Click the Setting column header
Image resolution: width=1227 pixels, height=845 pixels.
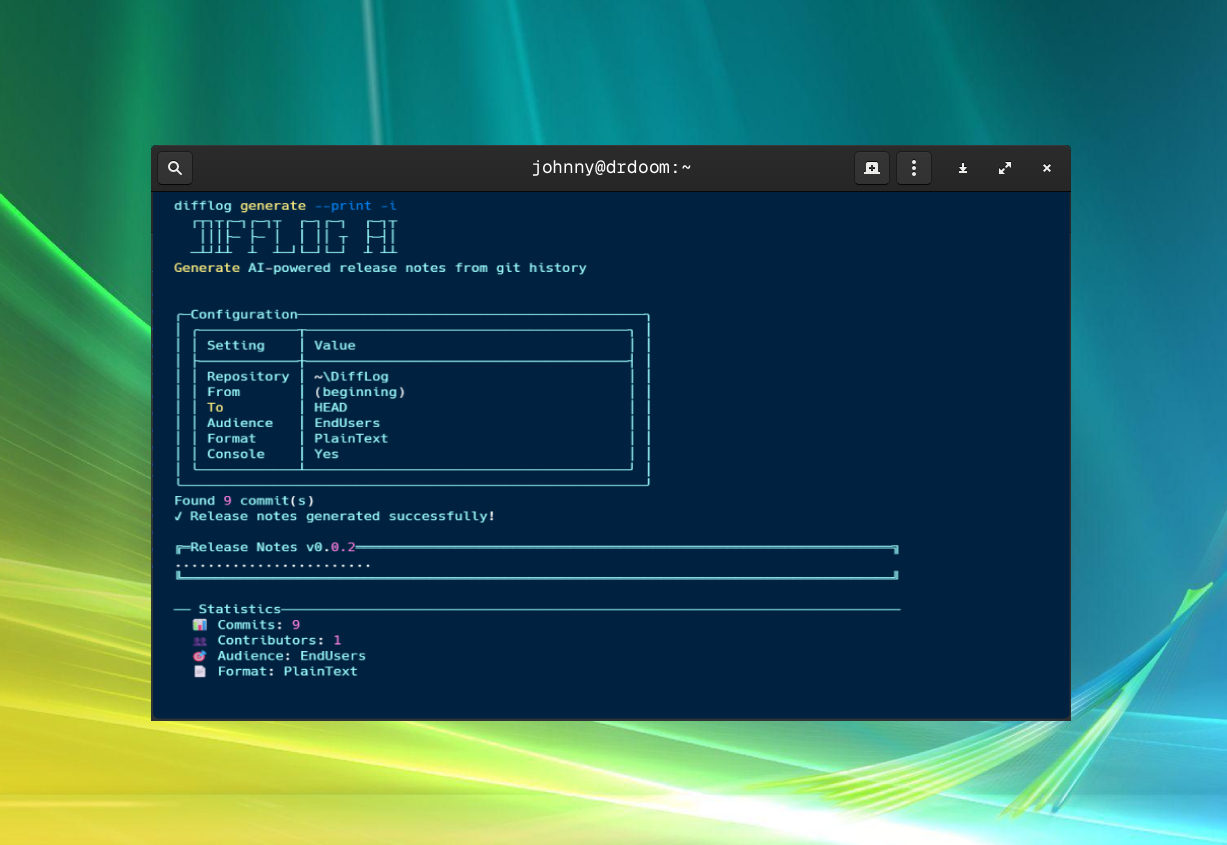click(236, 345)
